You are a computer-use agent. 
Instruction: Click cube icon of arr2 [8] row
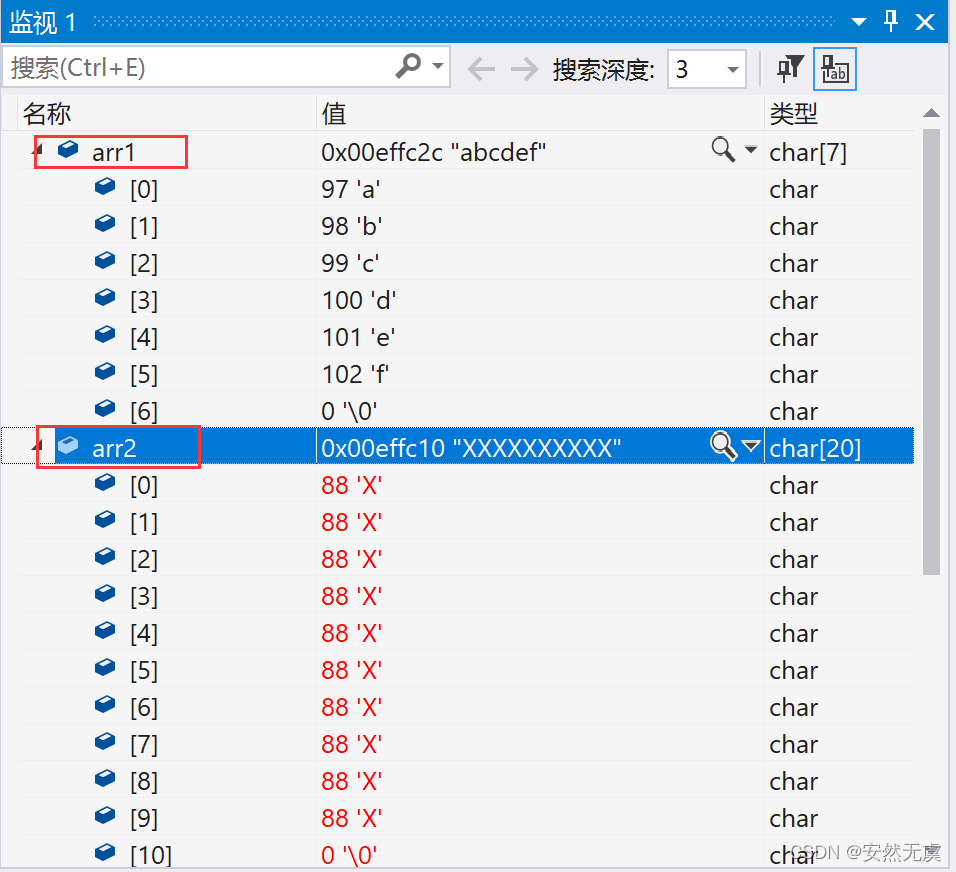click(x=105, y=778)
